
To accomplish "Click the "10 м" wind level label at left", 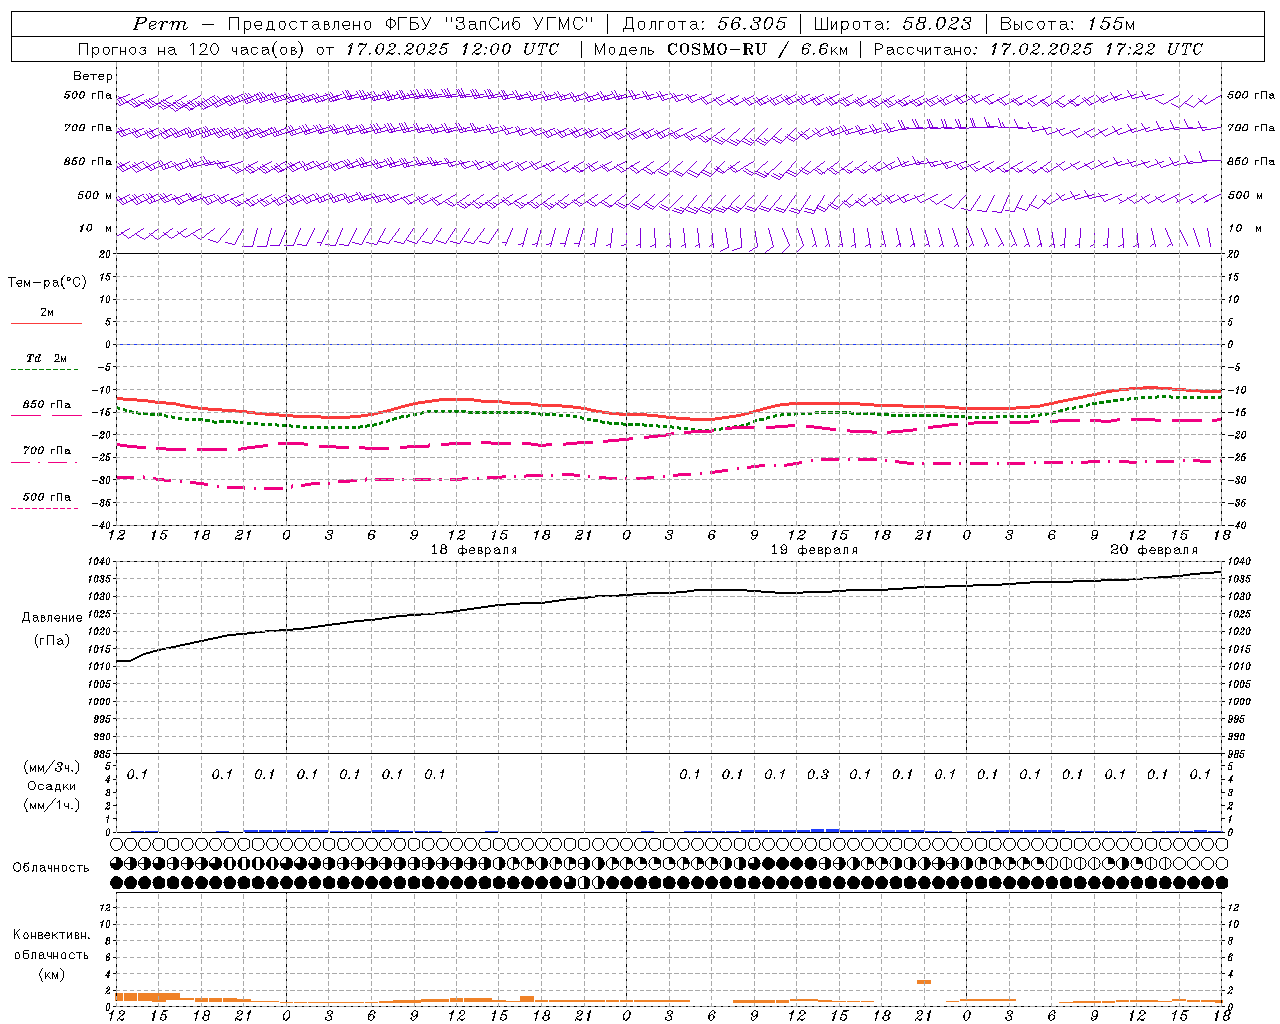I will pos(96,229).
